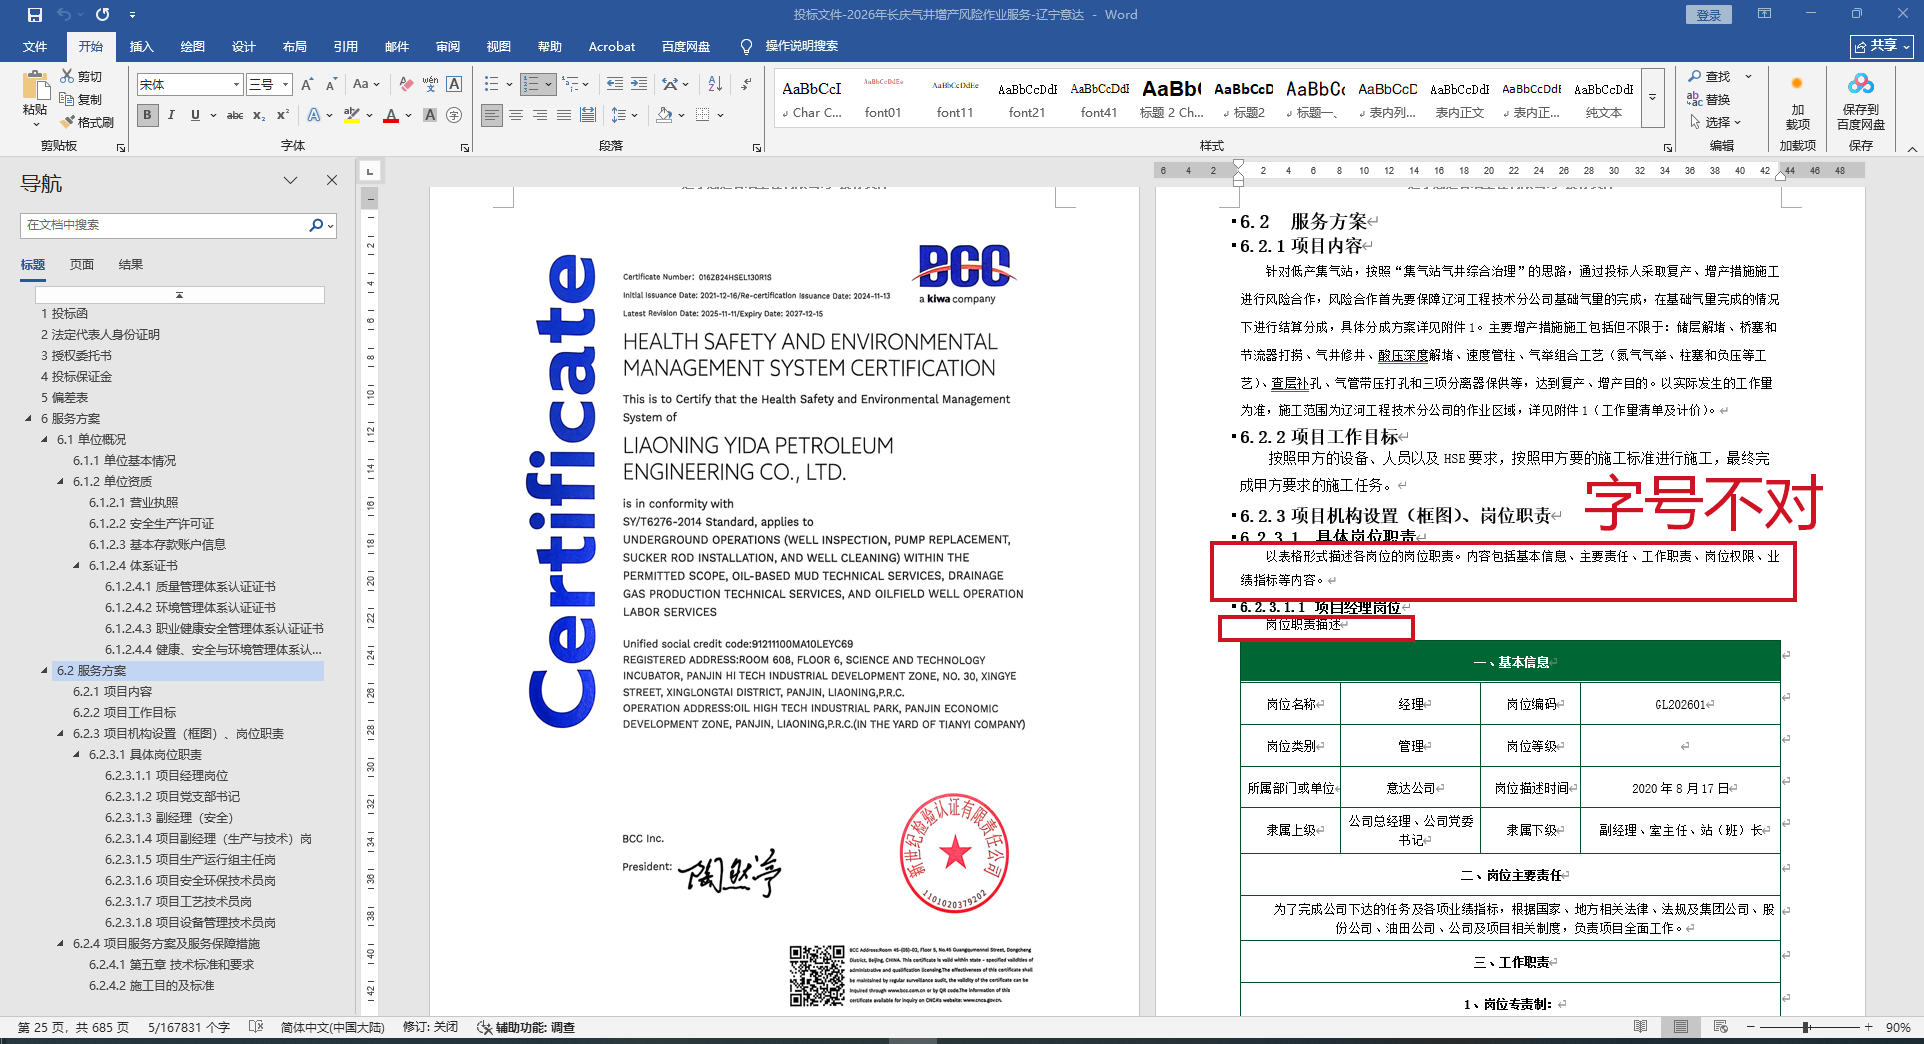Image resolution: width=1924 pixels, height=1044 pixels.
Task: Toggle italic formatting
Action: (171, 115)
